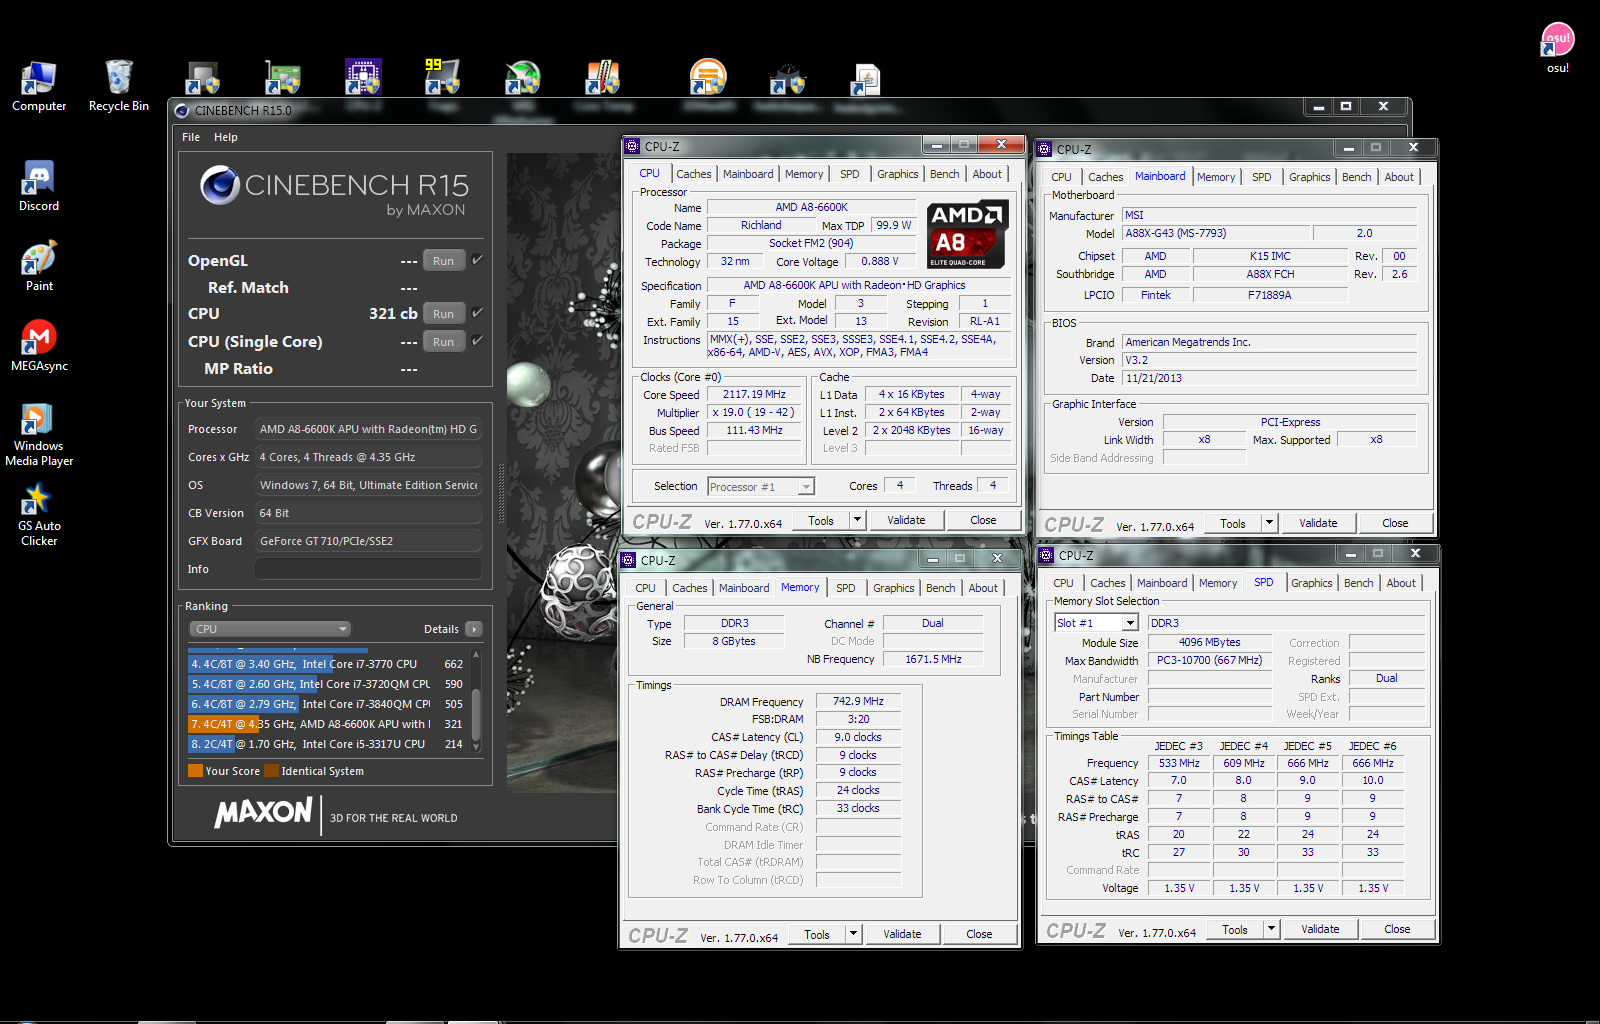This screenshot has width=1600, height=1024.
Task: Switch to Bench tab in SPD window
Action: (x=1358, y=583)
